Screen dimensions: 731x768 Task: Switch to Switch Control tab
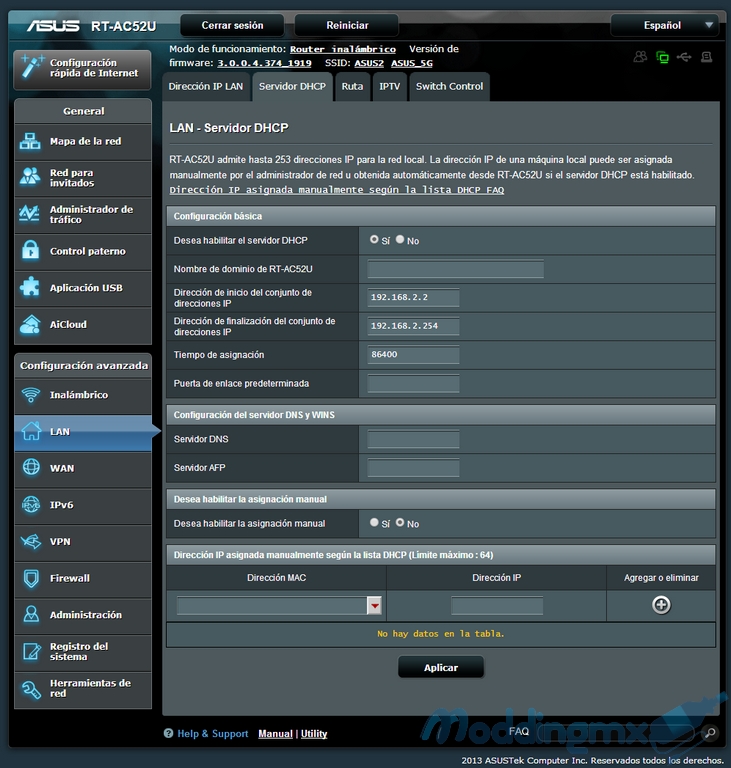tap(449, 87)
